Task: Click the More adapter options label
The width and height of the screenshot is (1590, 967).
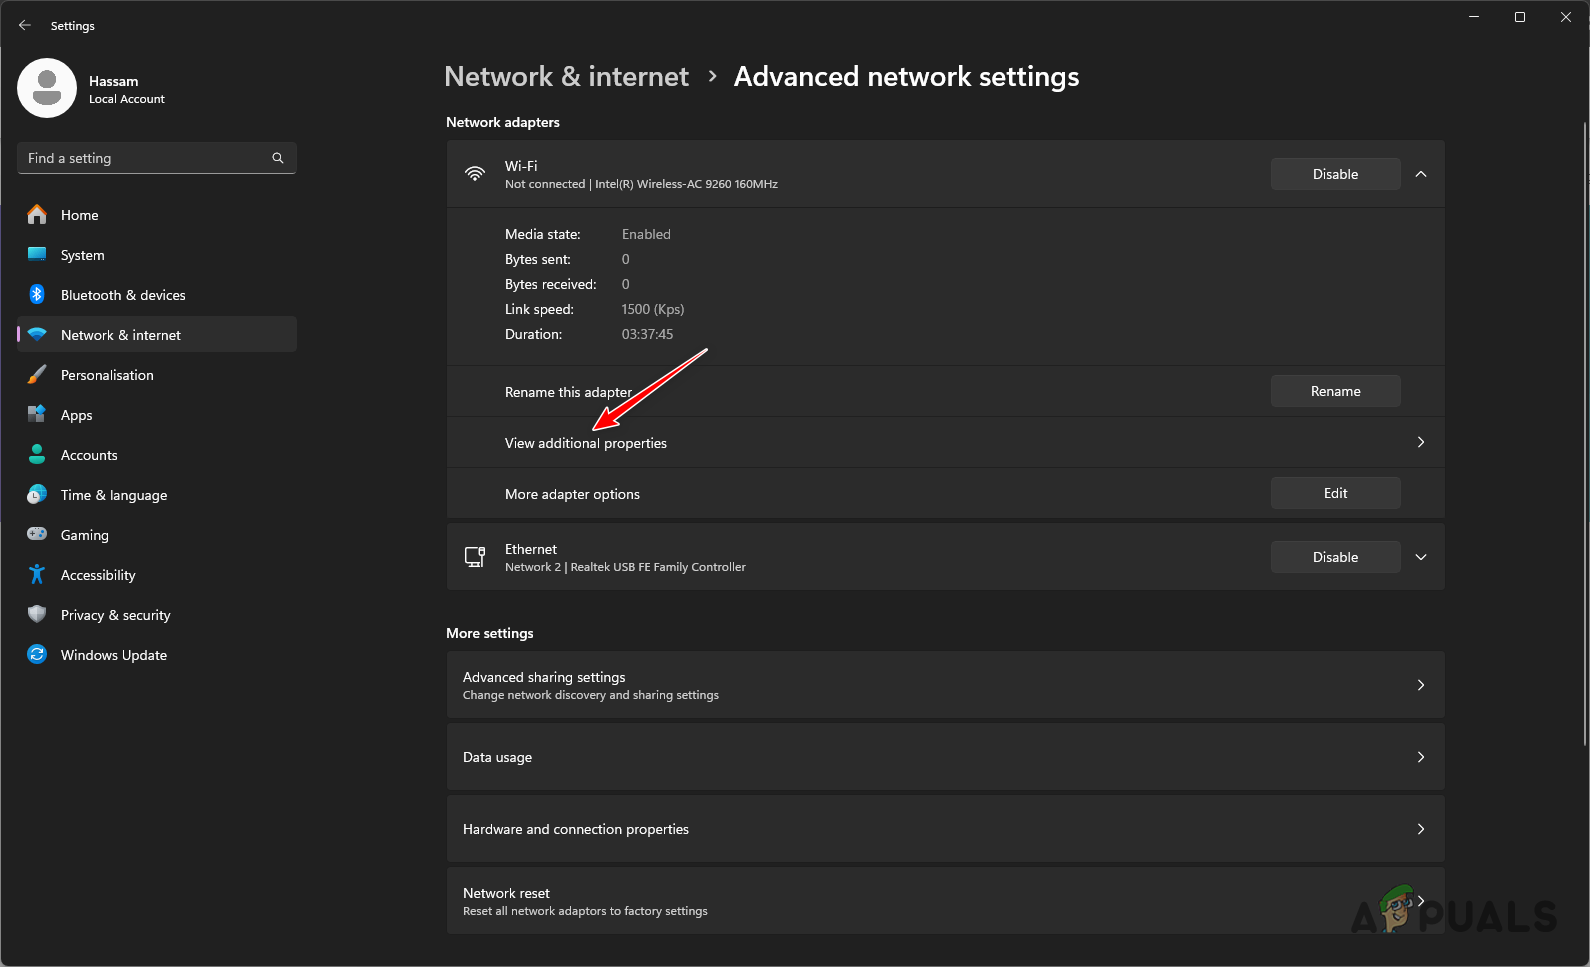Action: (x=572, y=494)
